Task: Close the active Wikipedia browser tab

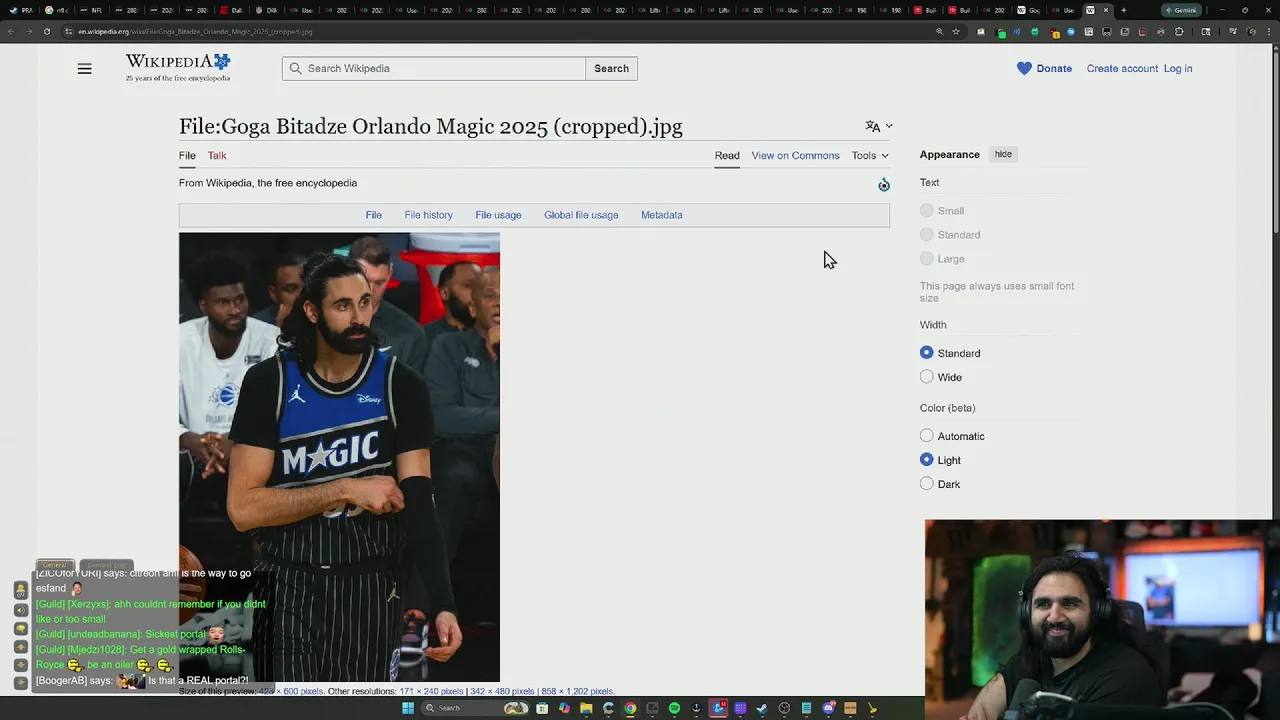Action: click(x=1106, y=10)
